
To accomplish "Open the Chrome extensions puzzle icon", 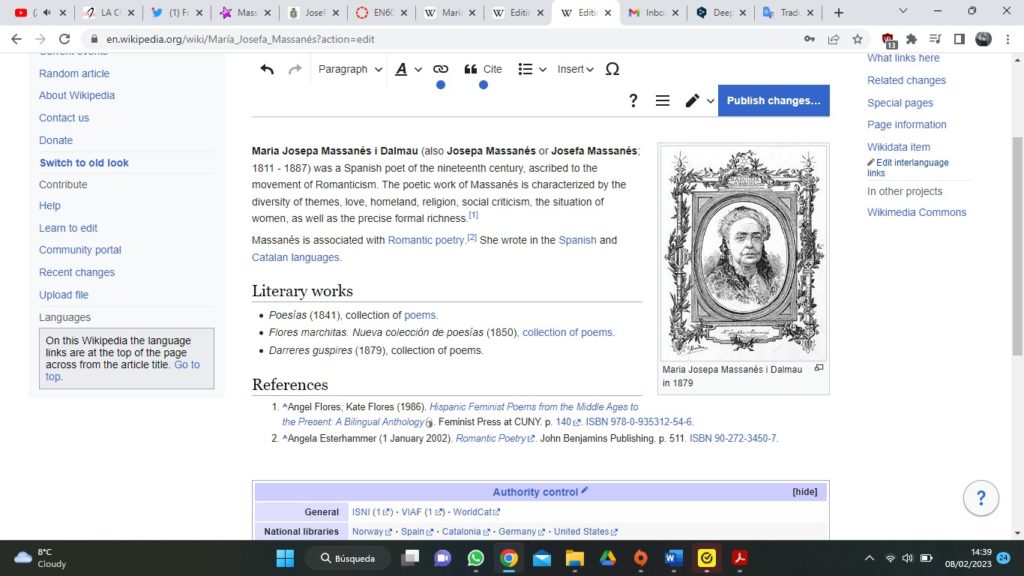I will [910, 39].
